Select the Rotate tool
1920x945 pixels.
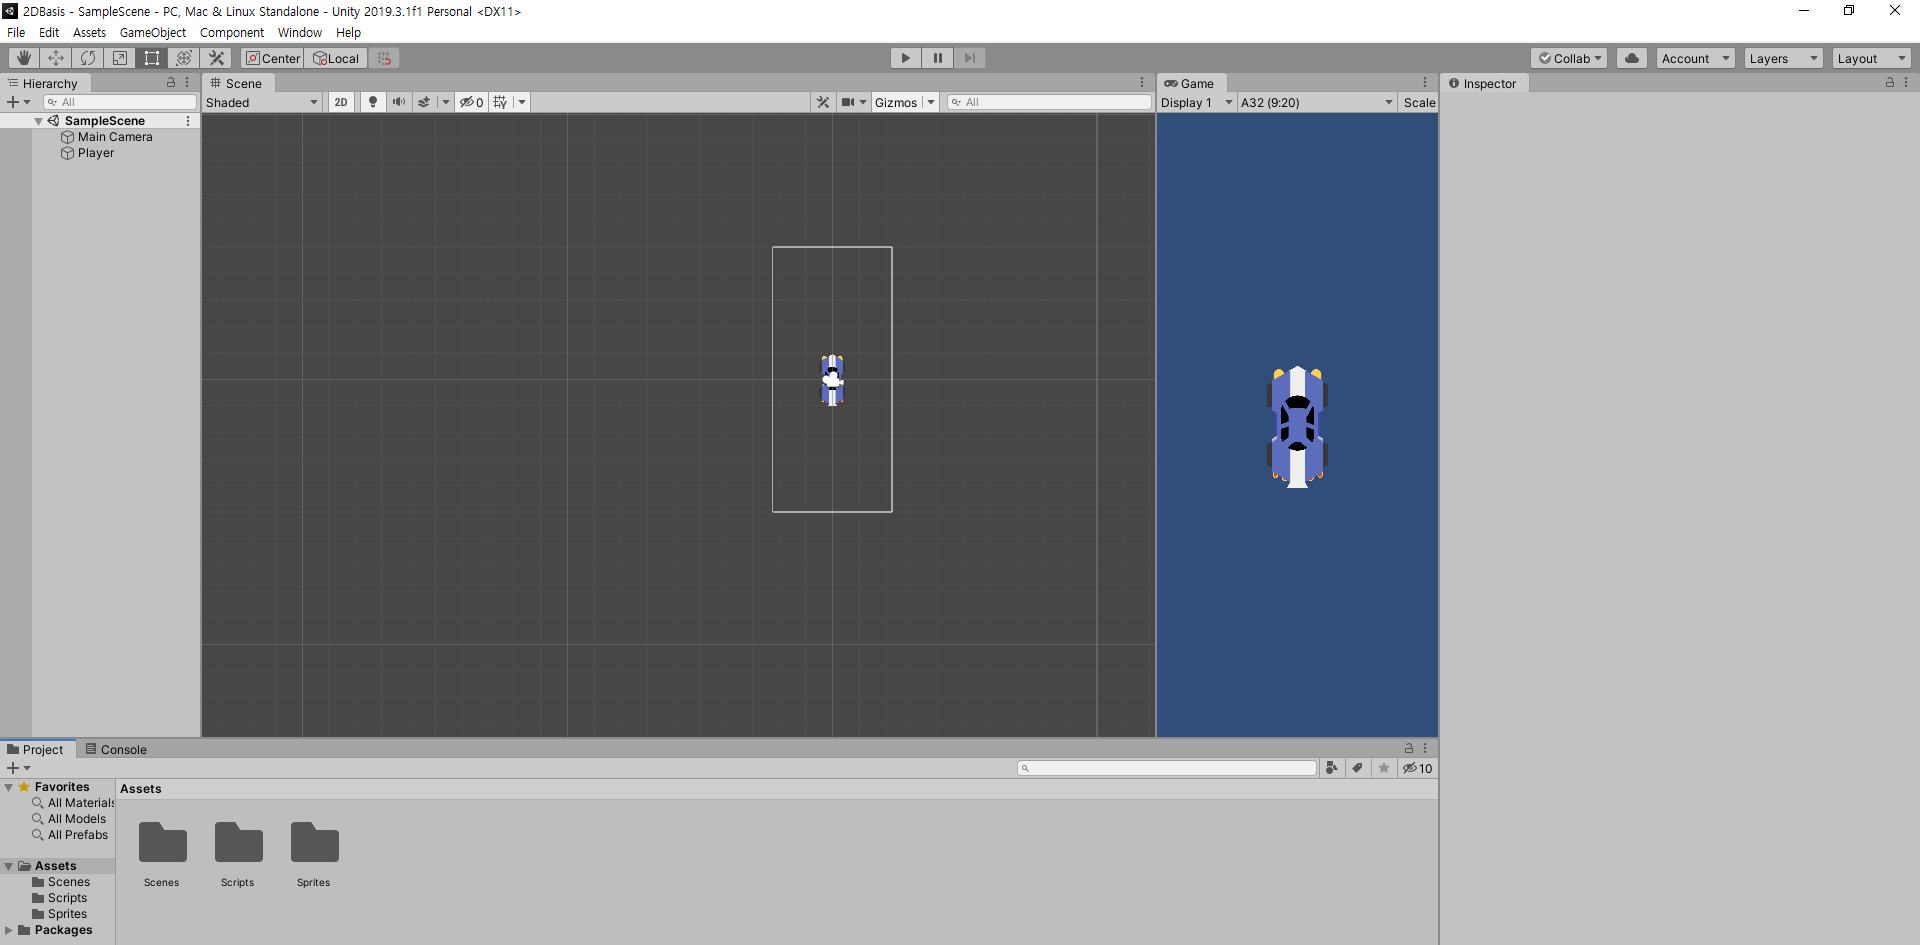tap(88, 58)
